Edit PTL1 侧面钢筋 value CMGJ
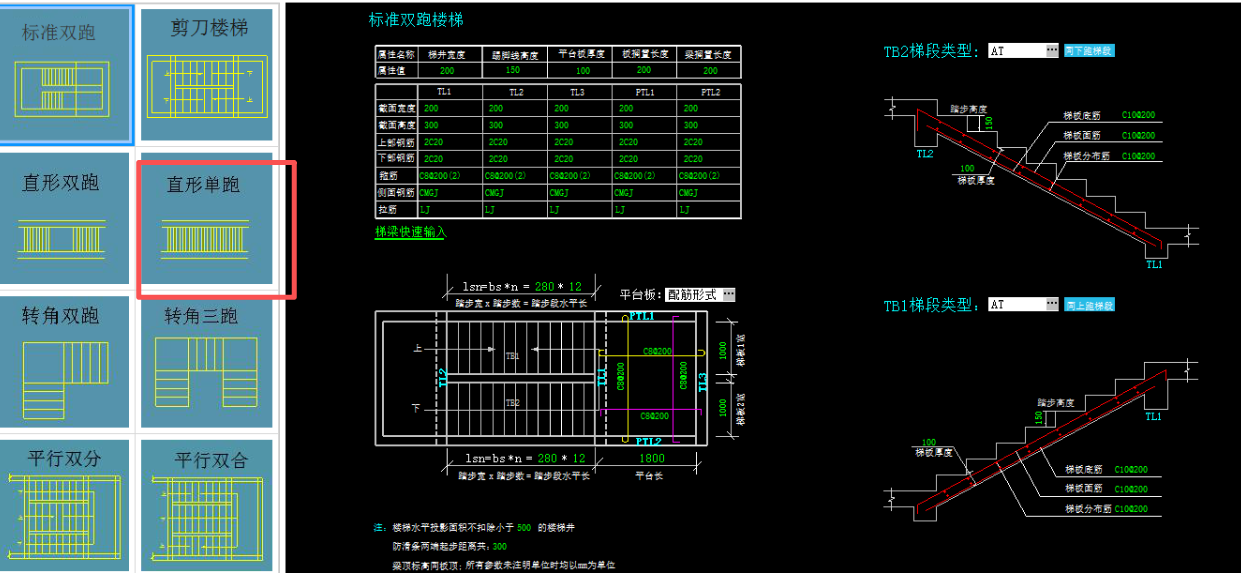 click(625, 193)
